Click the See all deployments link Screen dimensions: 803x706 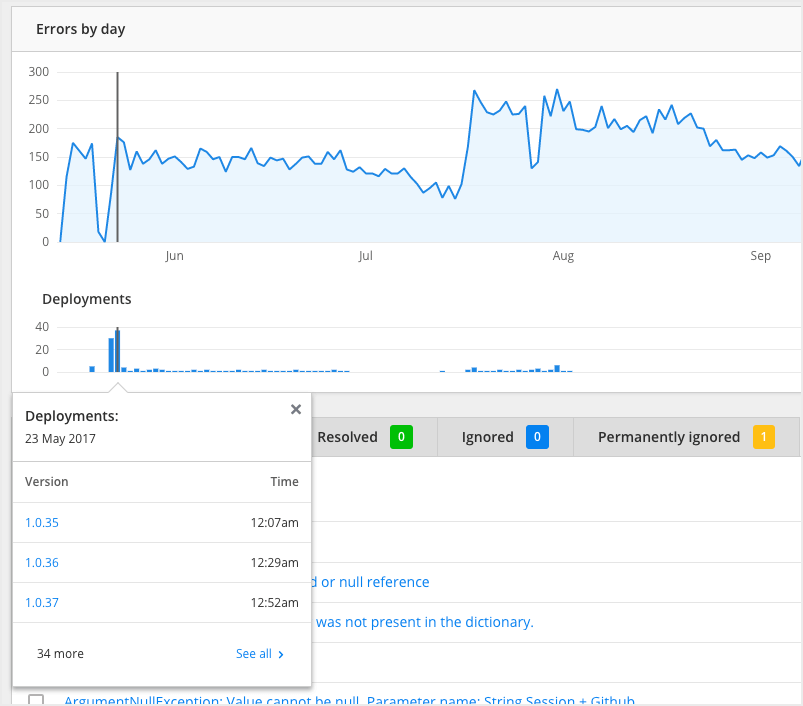254,653
